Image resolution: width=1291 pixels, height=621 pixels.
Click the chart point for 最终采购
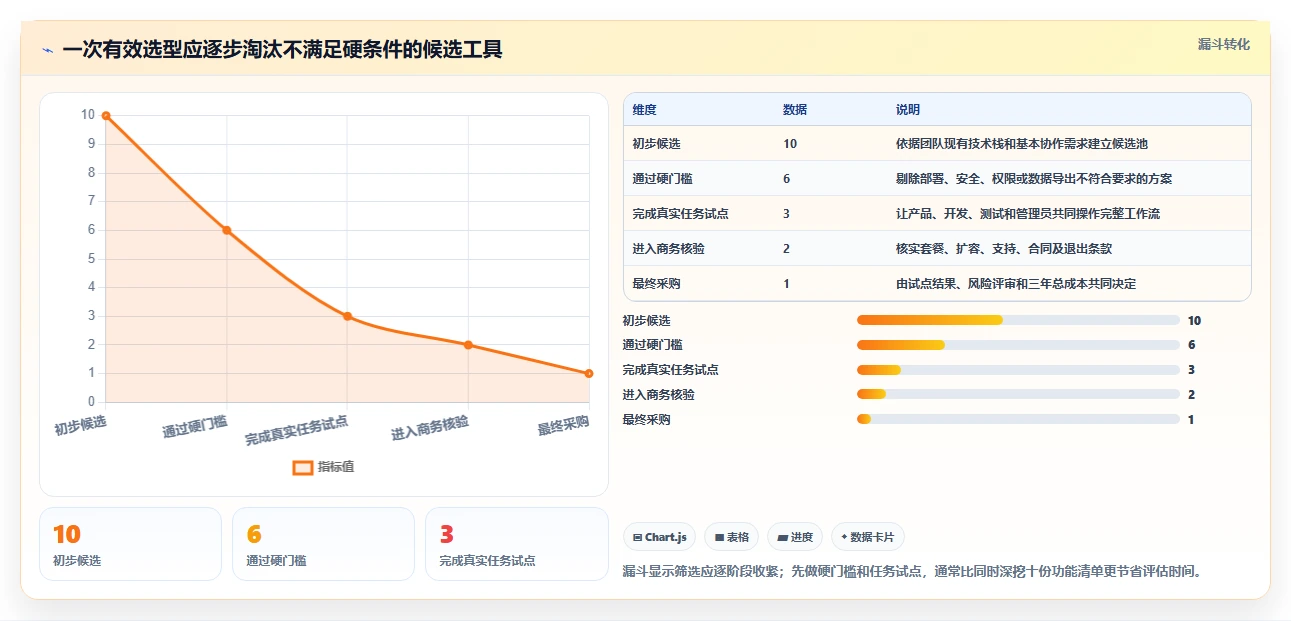tap(589, 373)
